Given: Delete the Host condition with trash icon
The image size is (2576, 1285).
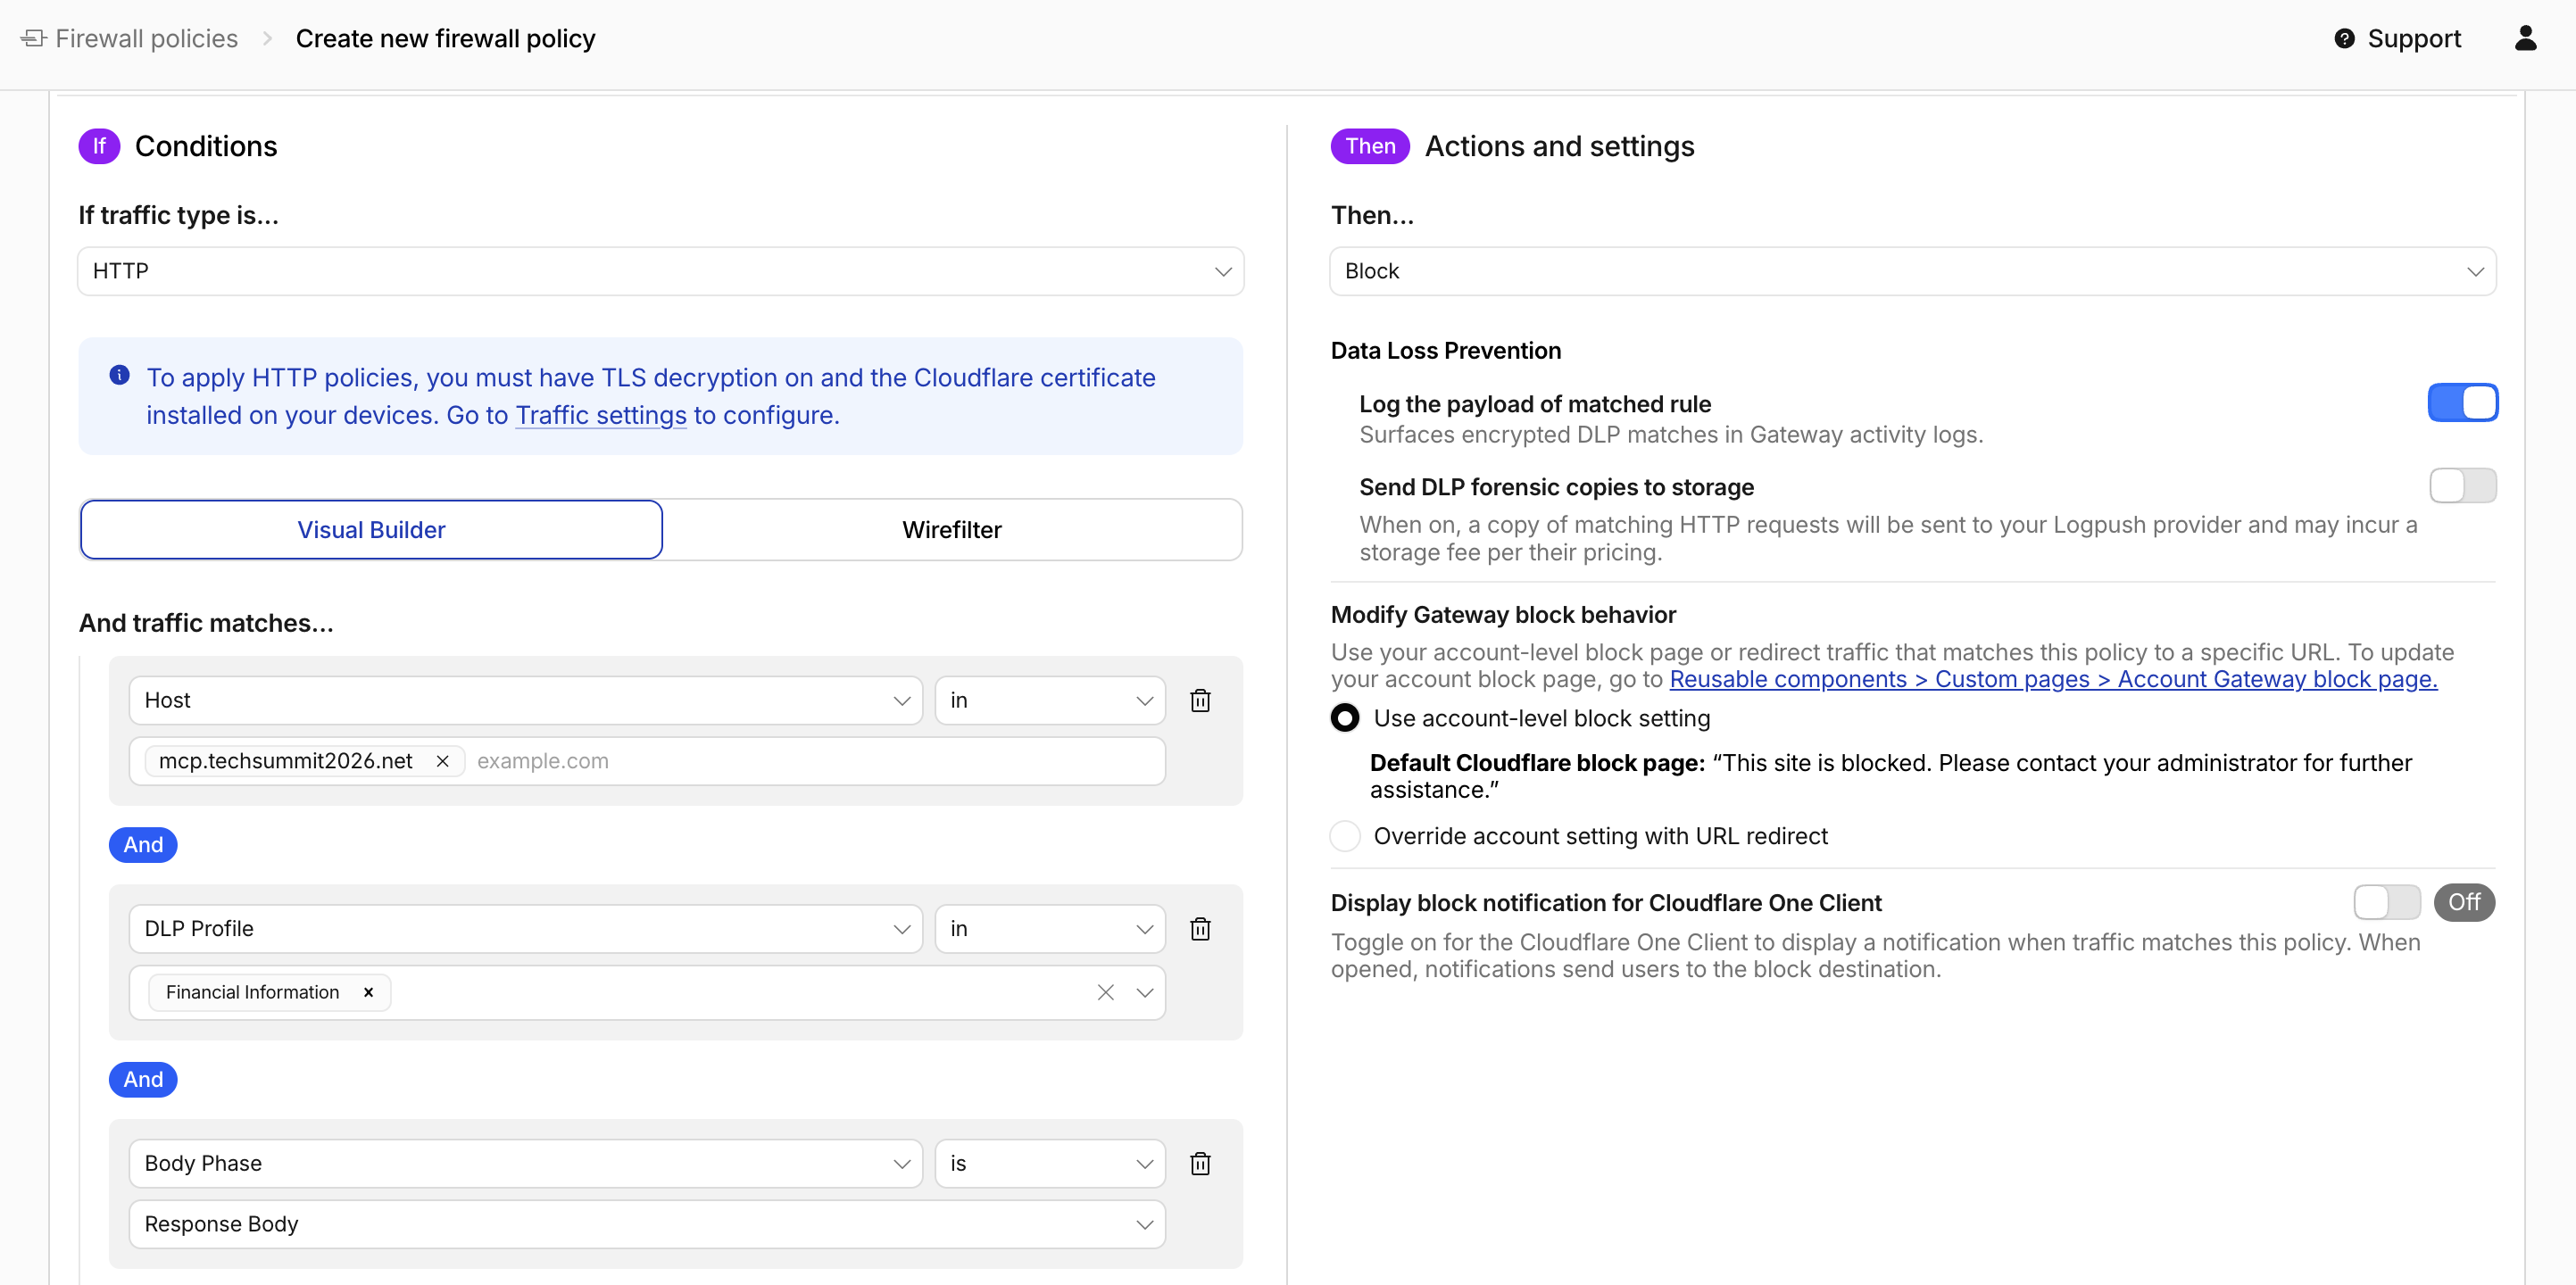Looking at the screenshot, I should point(1200,700).
